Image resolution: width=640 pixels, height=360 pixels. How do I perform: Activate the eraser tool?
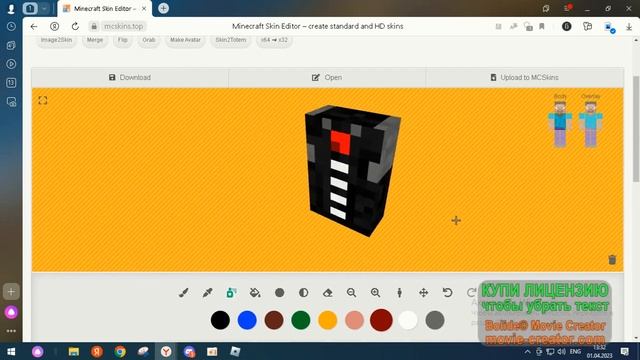point(327,293)
